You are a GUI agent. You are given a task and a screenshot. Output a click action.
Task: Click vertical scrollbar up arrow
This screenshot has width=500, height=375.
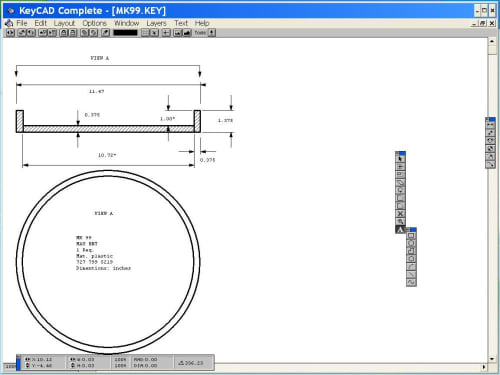pos(492,42)
